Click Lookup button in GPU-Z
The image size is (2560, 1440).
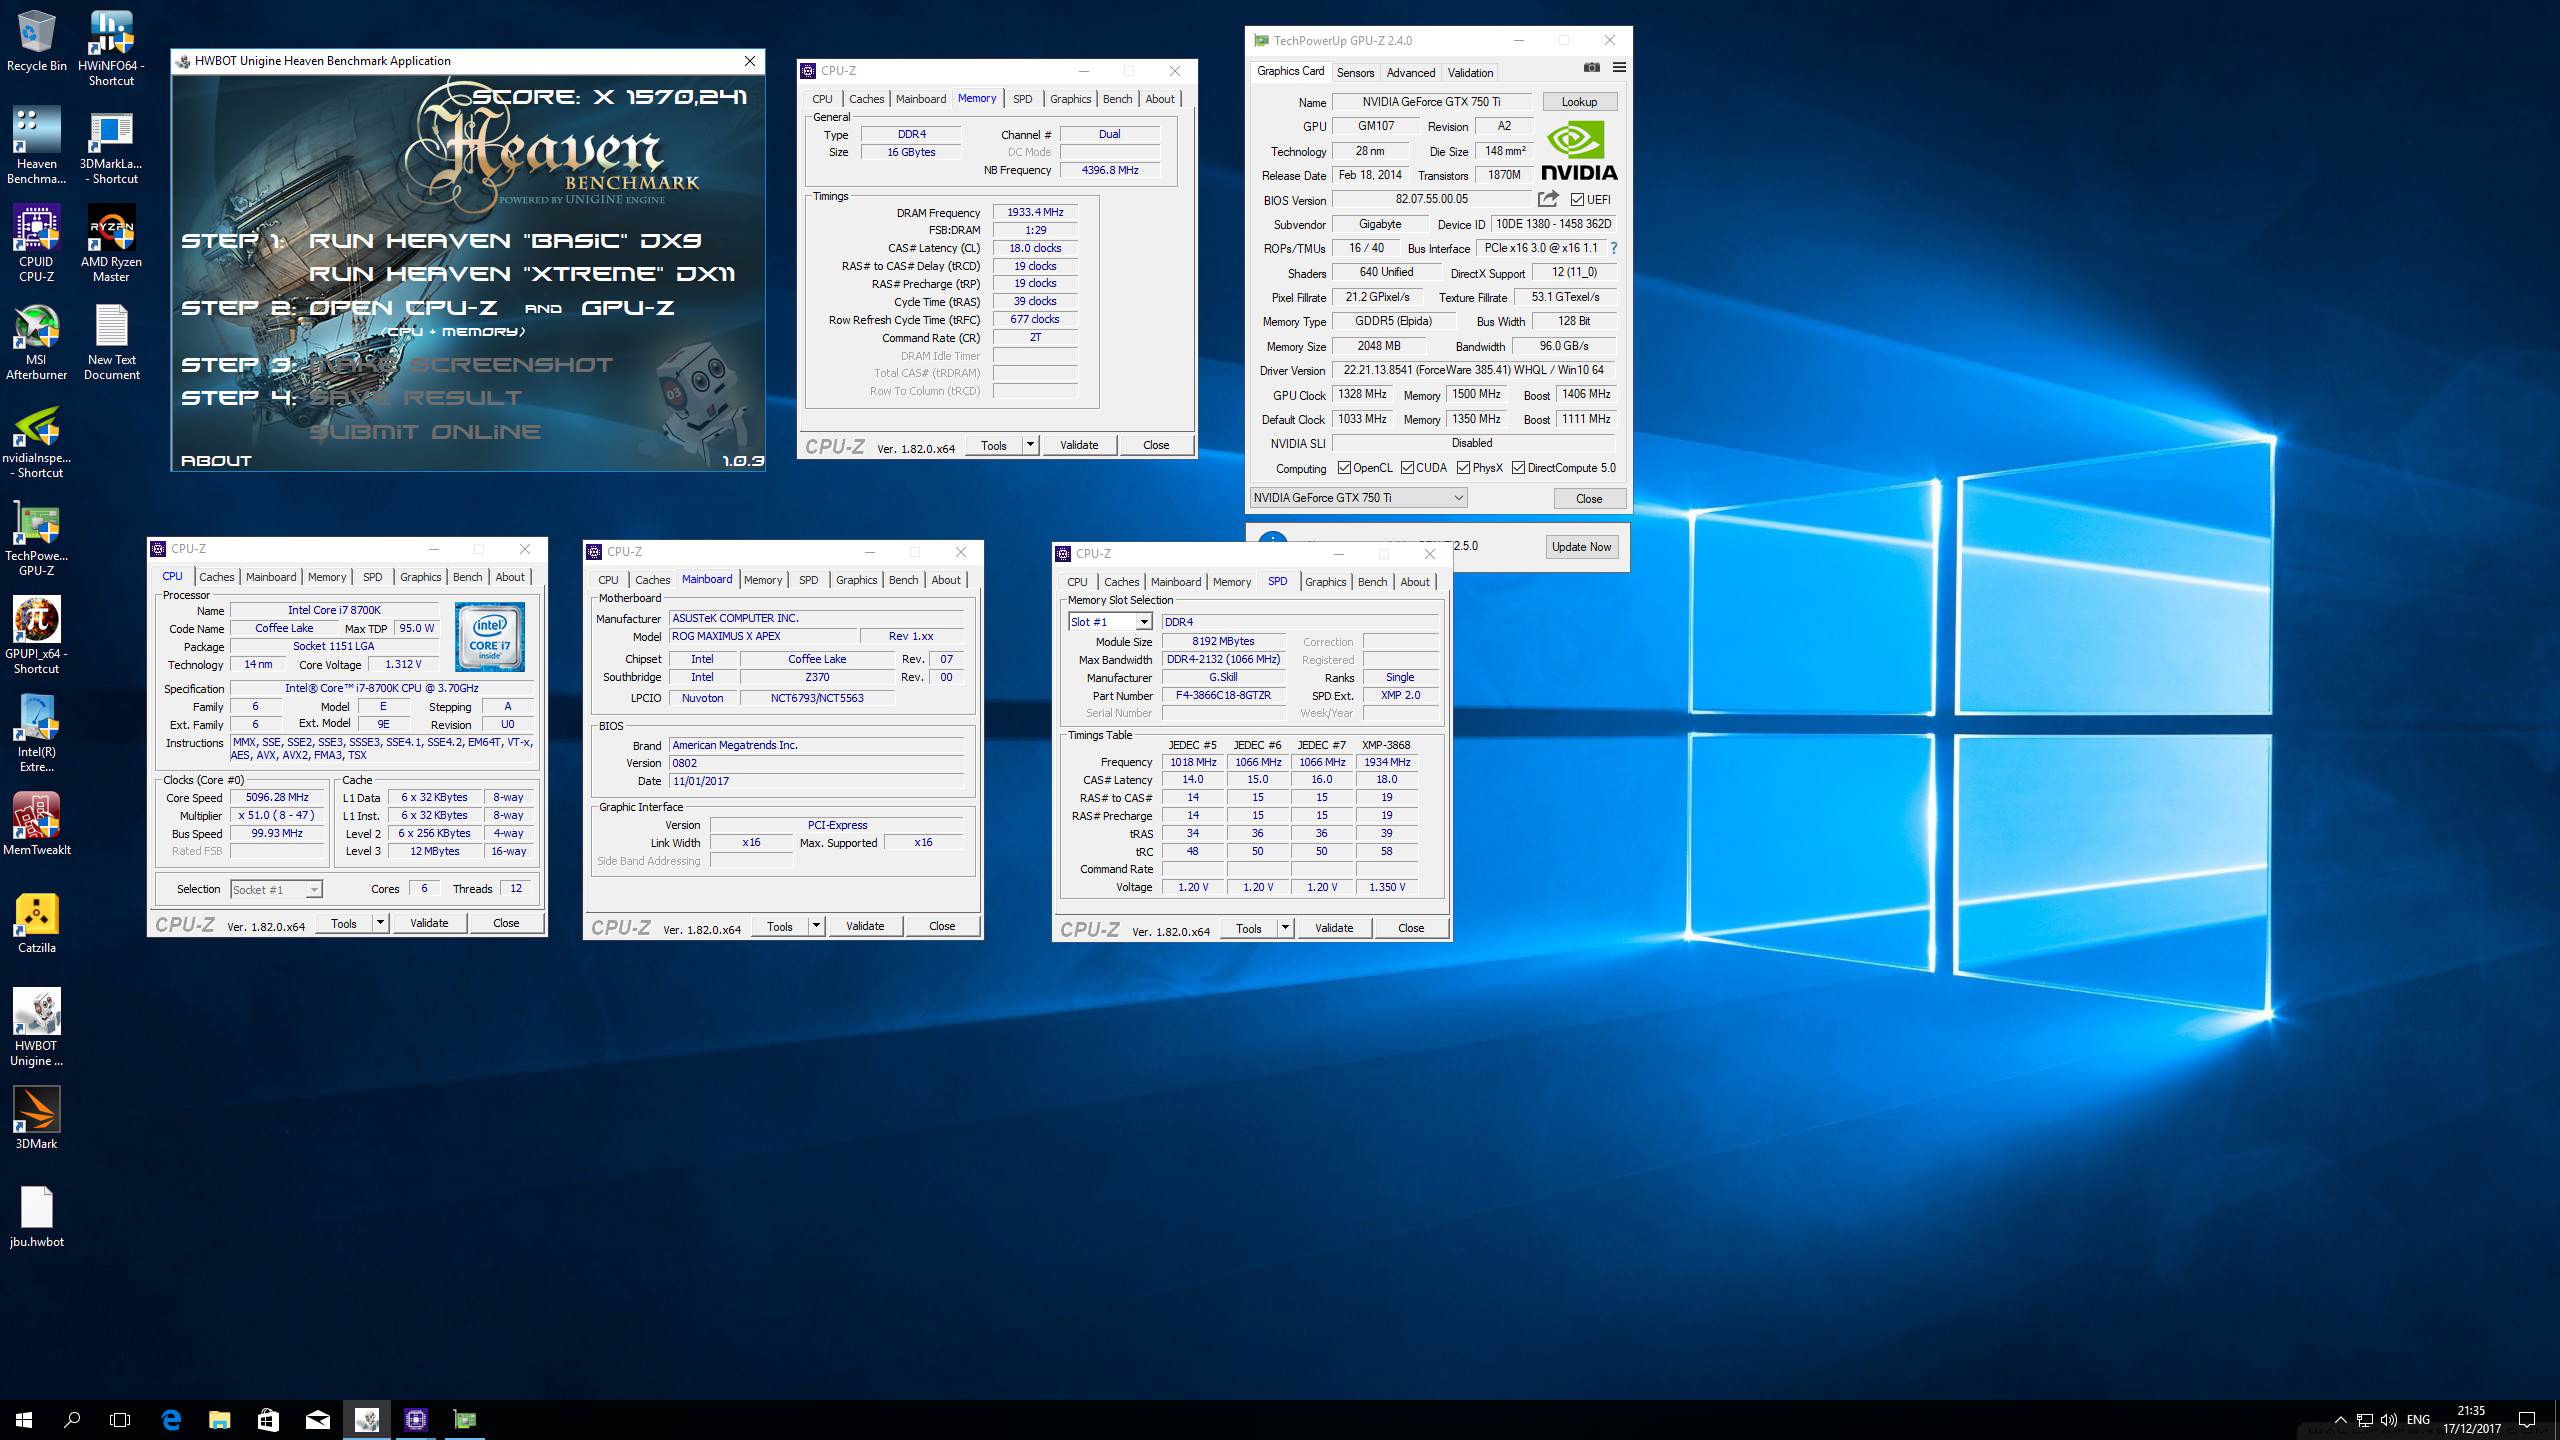pos(1579,102)
